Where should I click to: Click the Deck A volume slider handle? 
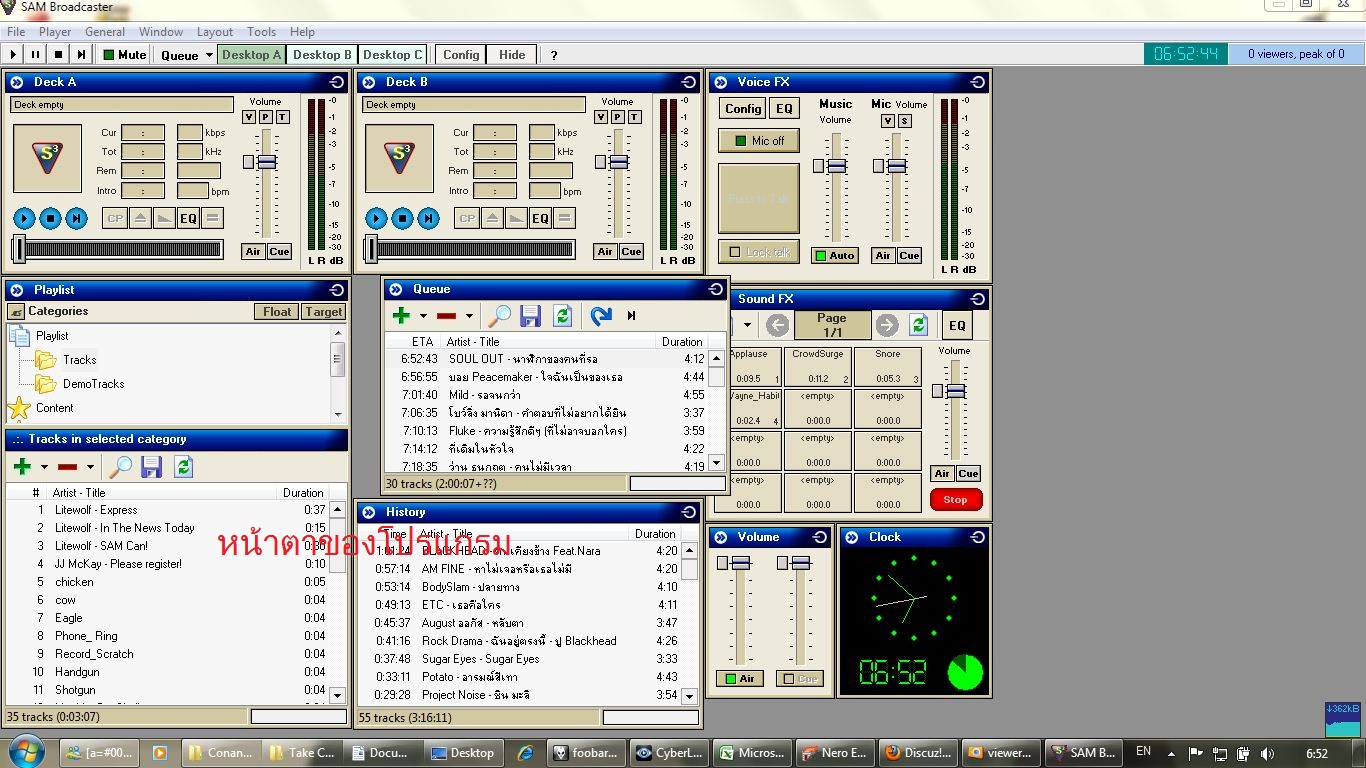tap(267, 162)
